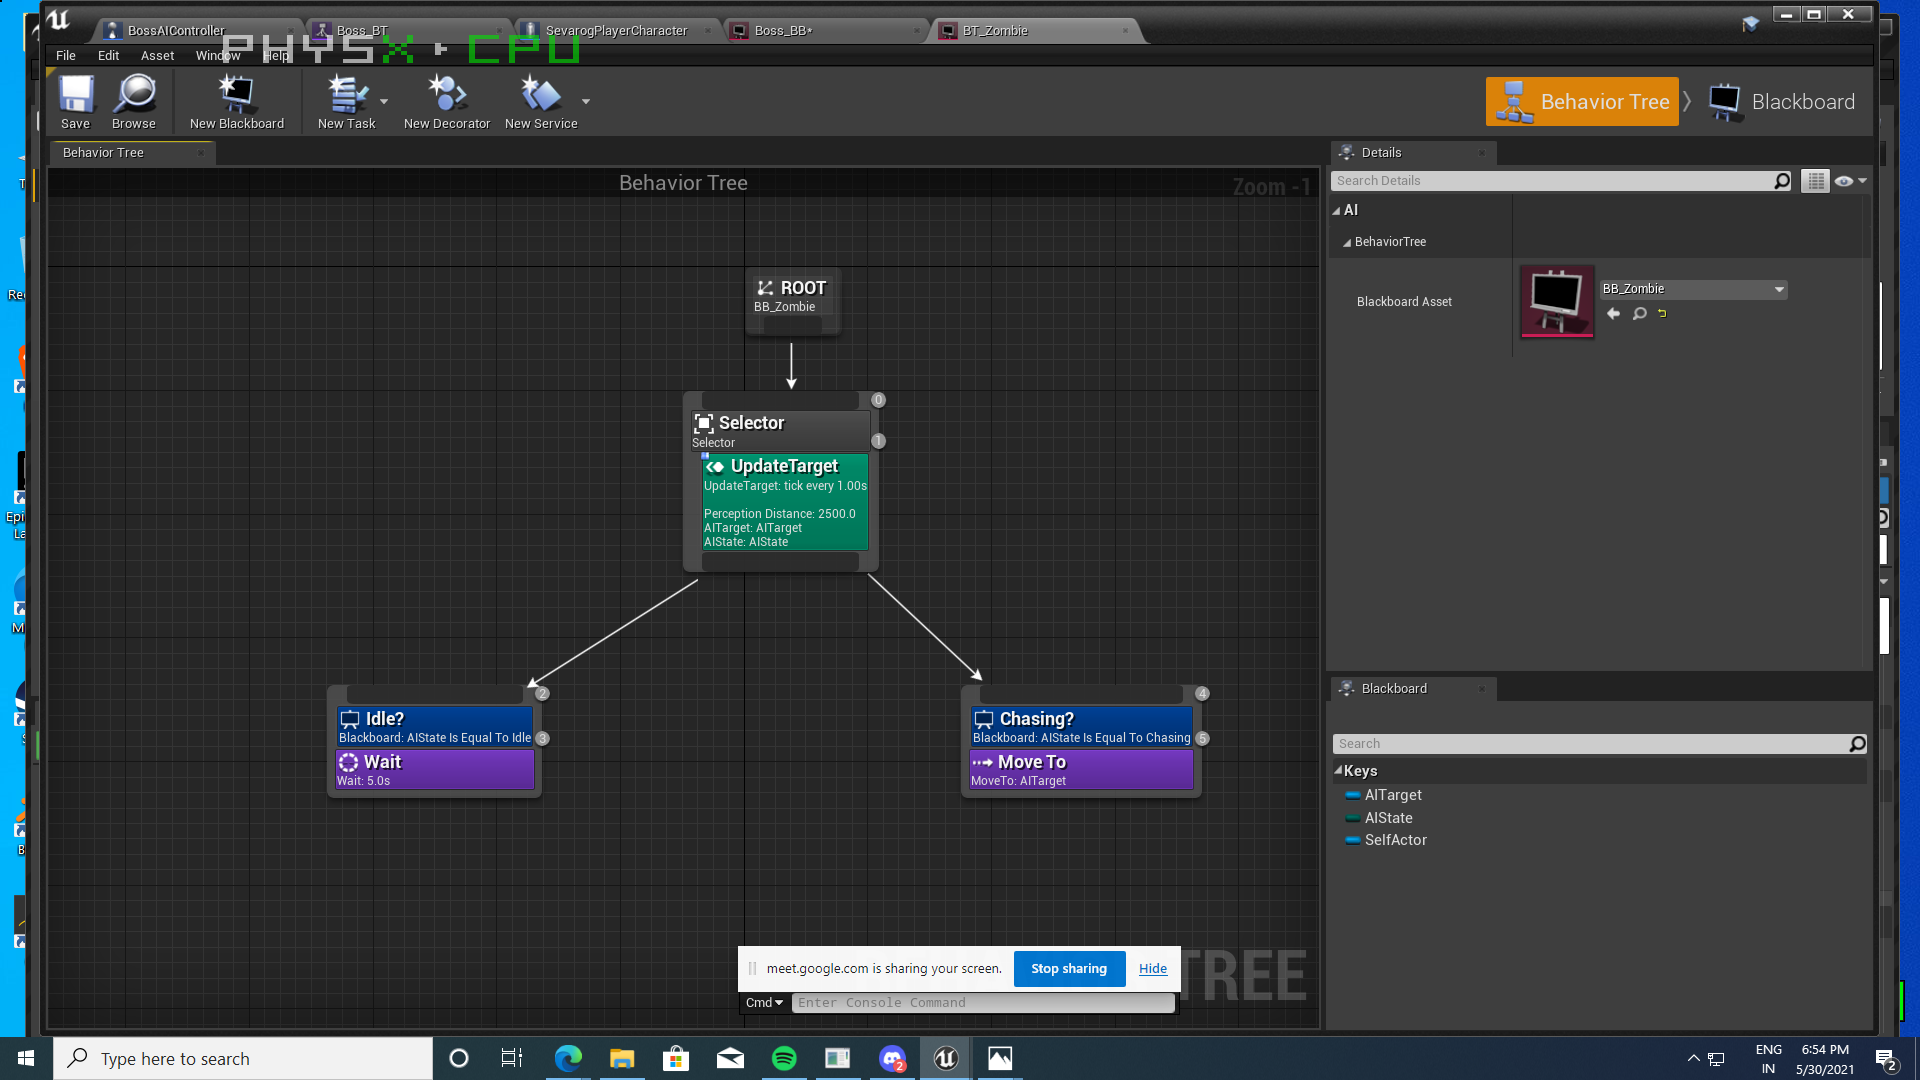The height and width of the screenshot is (1080, 1920).
Task: Reset Blackboard Asset to default
Action: click(1662, 314)
